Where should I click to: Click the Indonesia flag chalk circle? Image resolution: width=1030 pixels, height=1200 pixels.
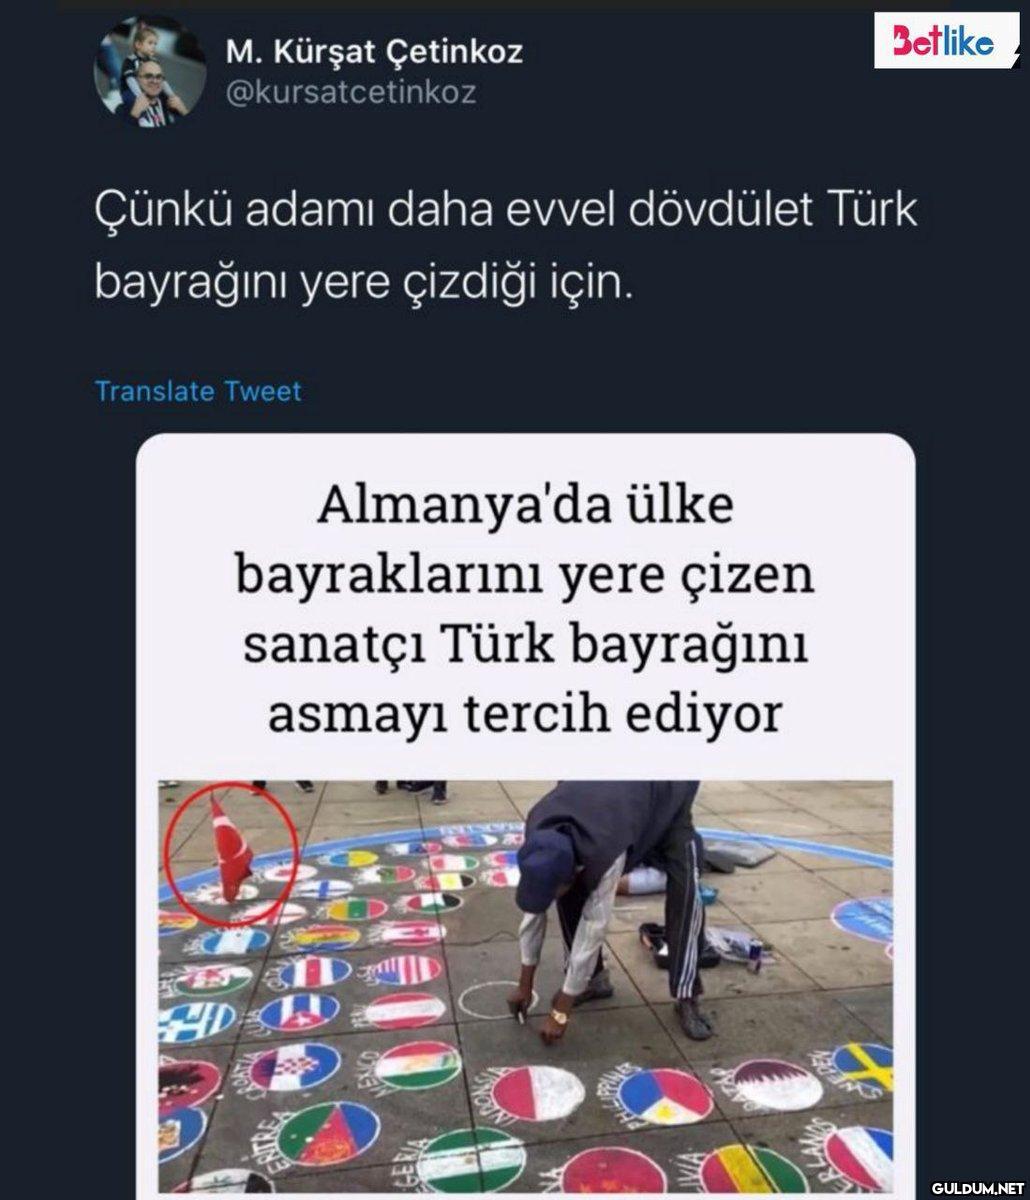click(538, 1095)
